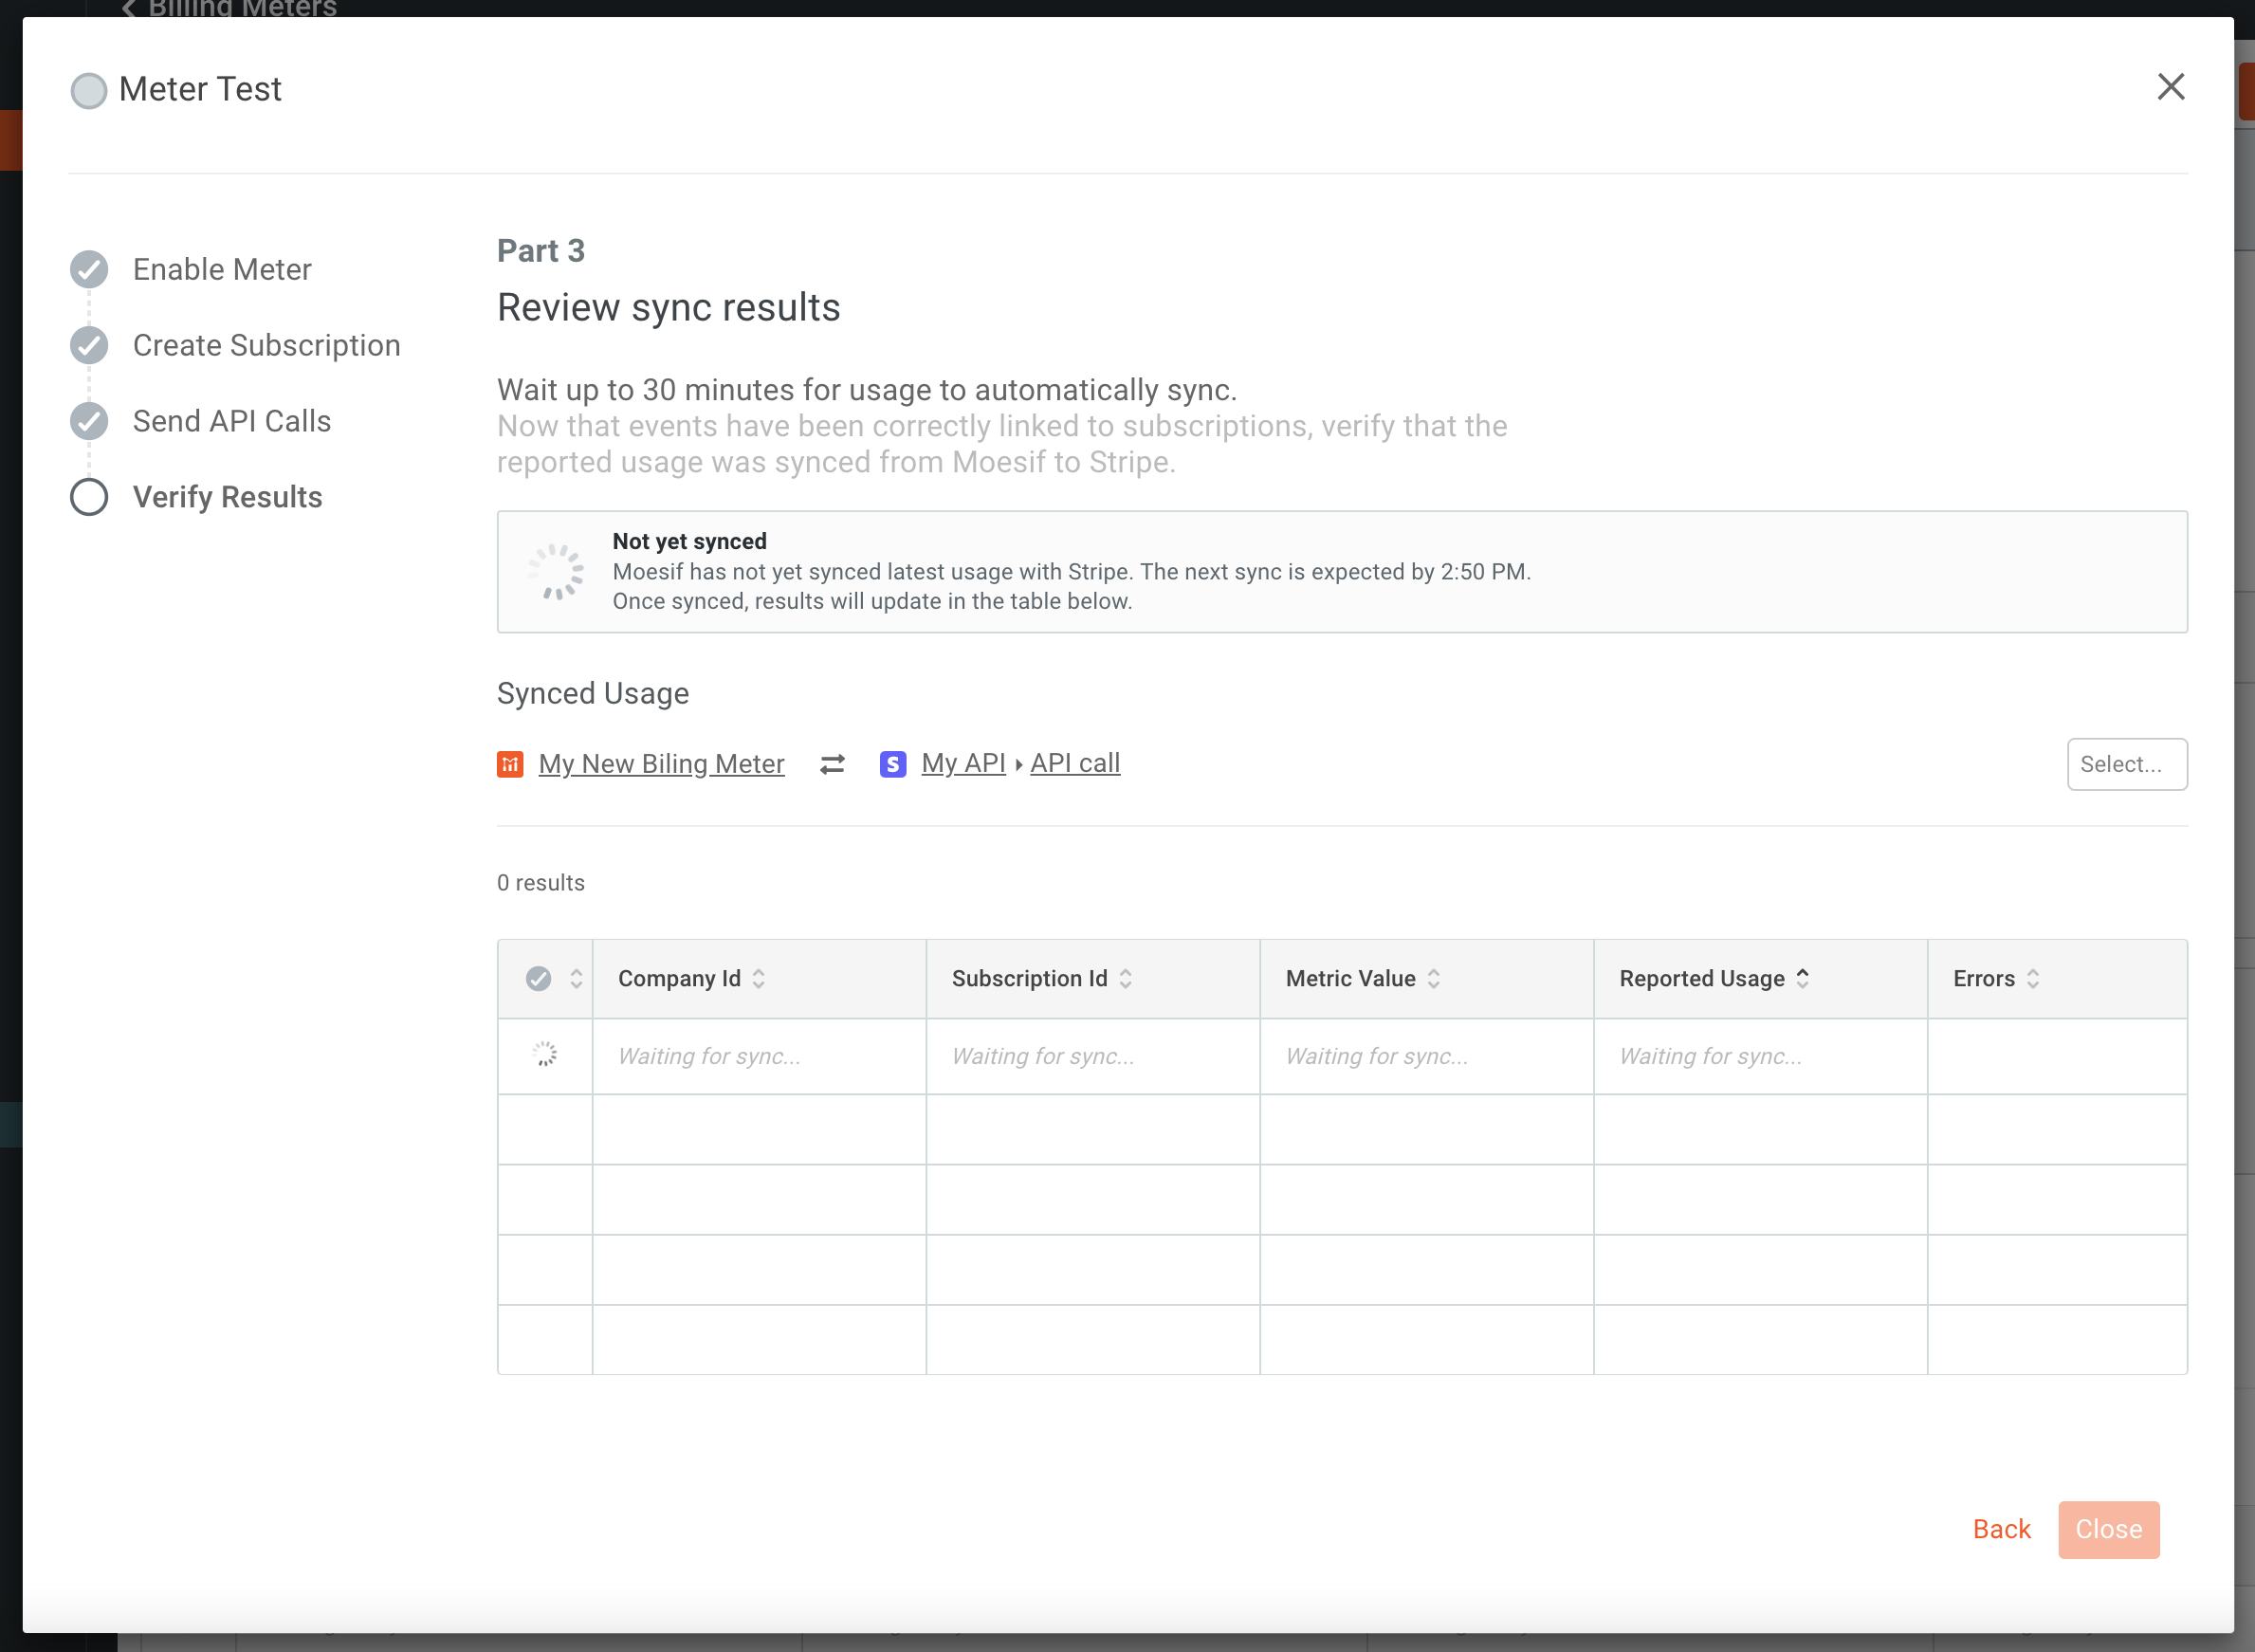
Task: Open the Select... dropdown
Action: click(x=2126, y=764)
